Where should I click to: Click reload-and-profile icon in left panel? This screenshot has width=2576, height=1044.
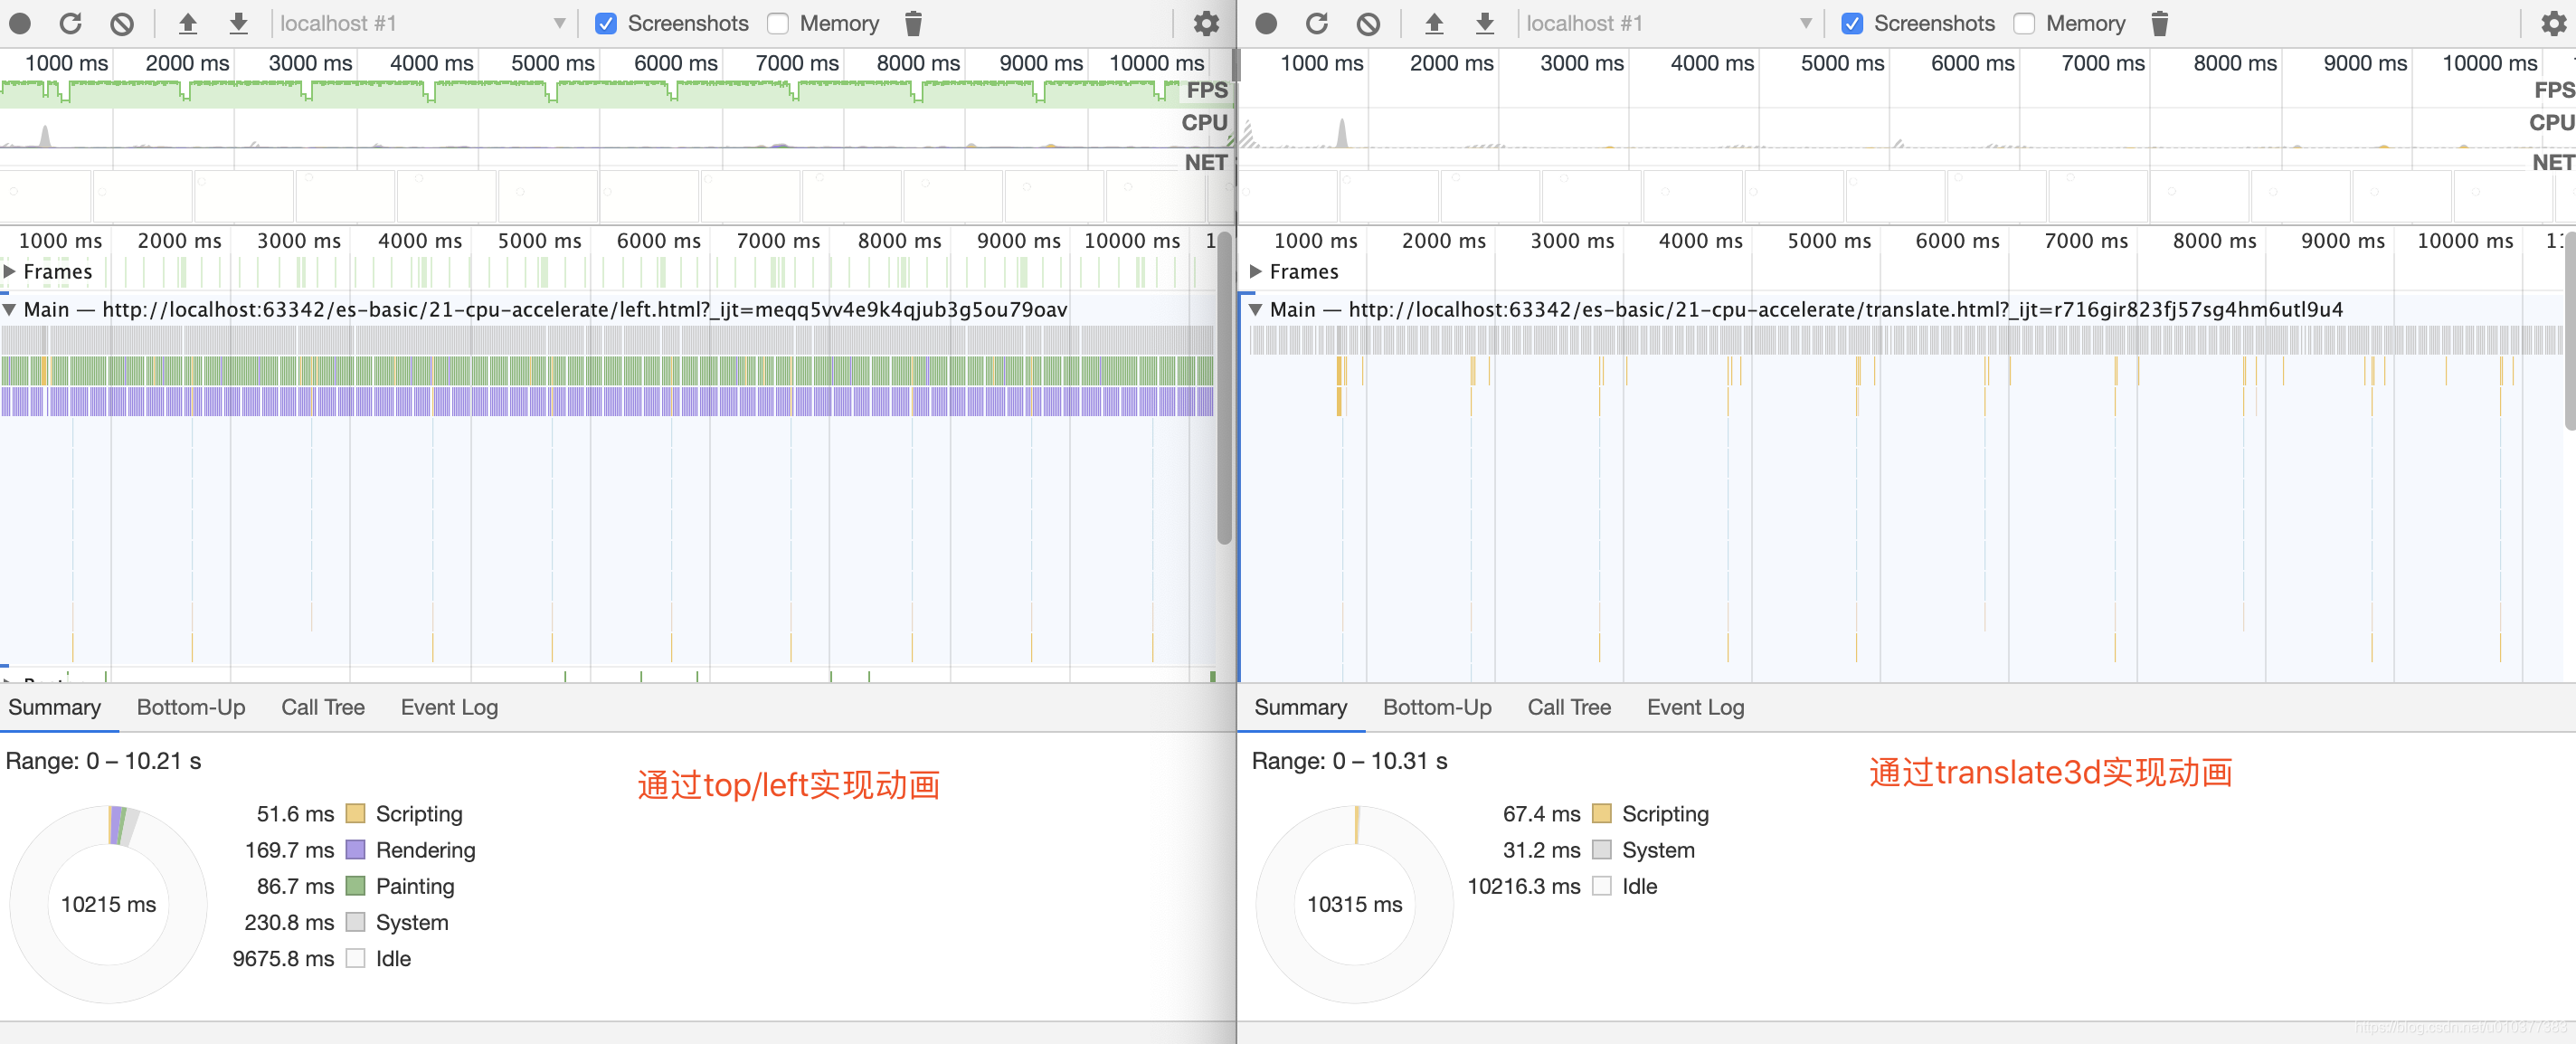[71, 23]
